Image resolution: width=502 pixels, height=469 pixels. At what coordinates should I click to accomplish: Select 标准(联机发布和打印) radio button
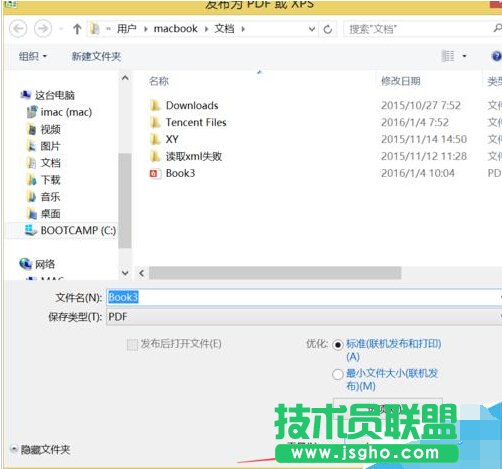tap(338, 345)
